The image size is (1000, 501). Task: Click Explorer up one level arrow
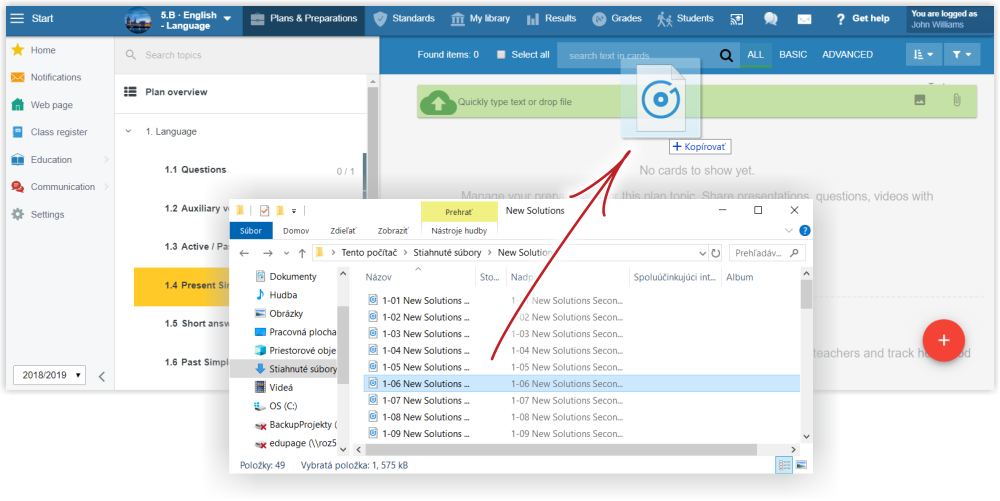coord(302,253)
